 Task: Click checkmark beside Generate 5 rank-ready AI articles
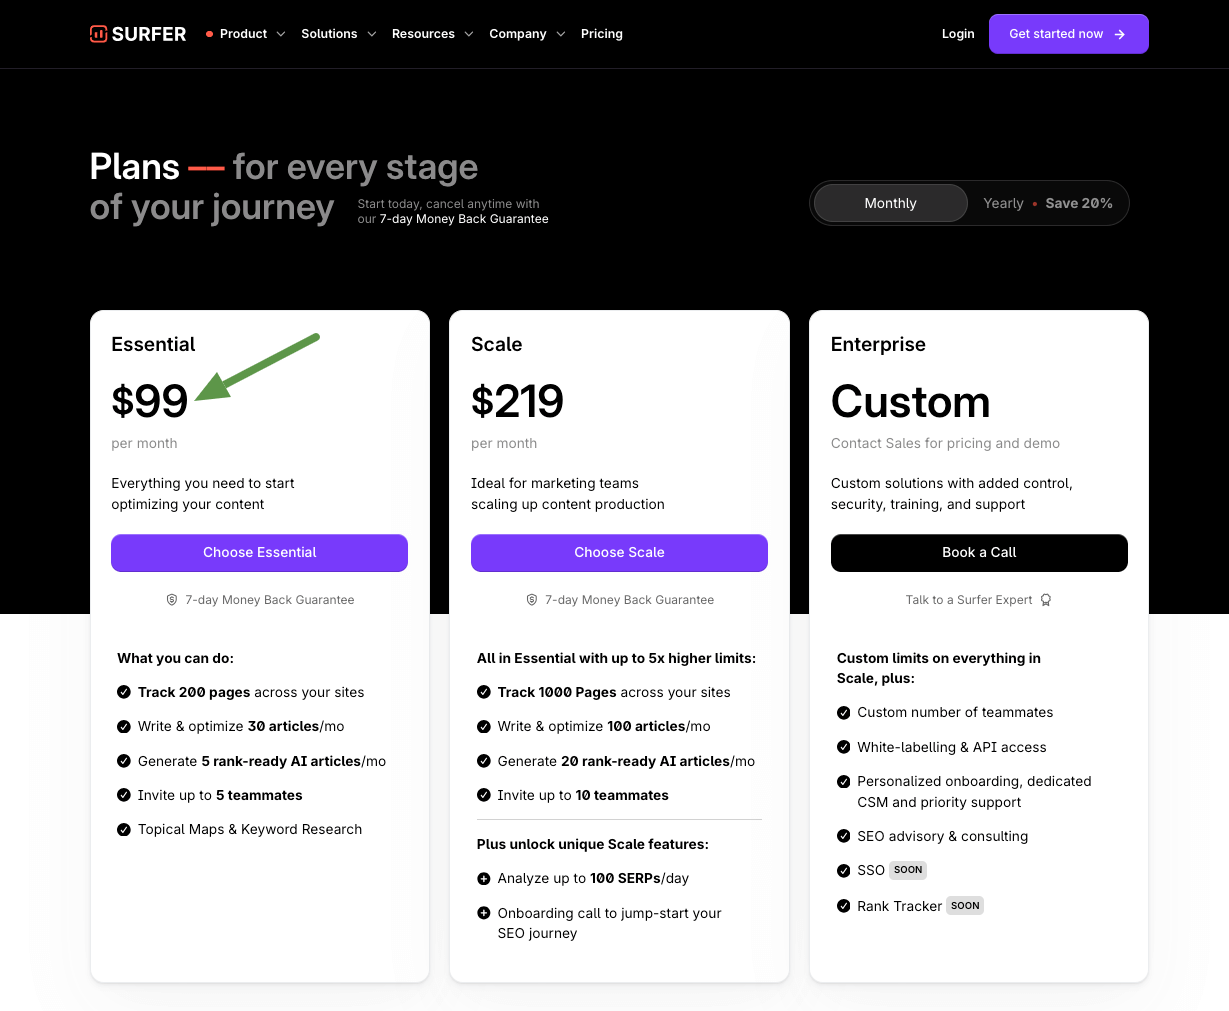[x=124, y=761]
